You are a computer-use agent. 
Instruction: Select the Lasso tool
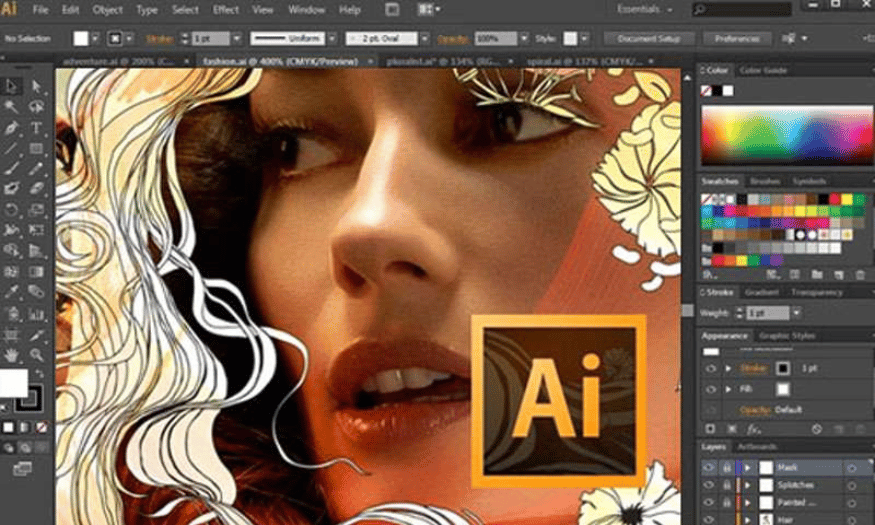pyautogui.click(x=36, y=107)
